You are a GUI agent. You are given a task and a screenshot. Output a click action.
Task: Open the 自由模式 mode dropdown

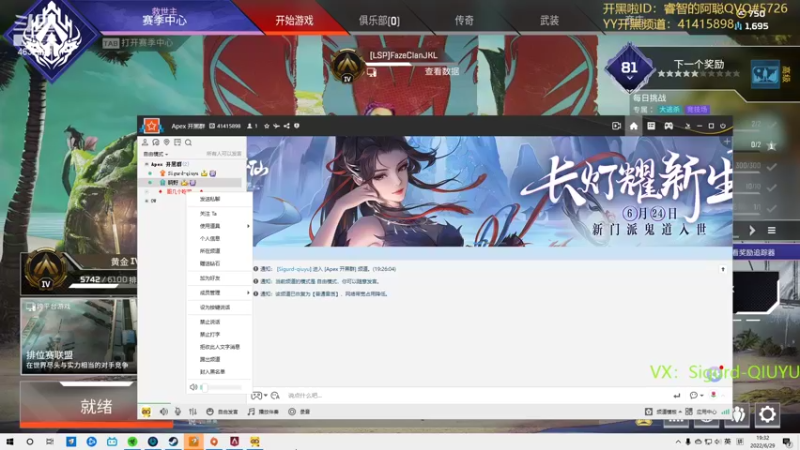[155, 154]
